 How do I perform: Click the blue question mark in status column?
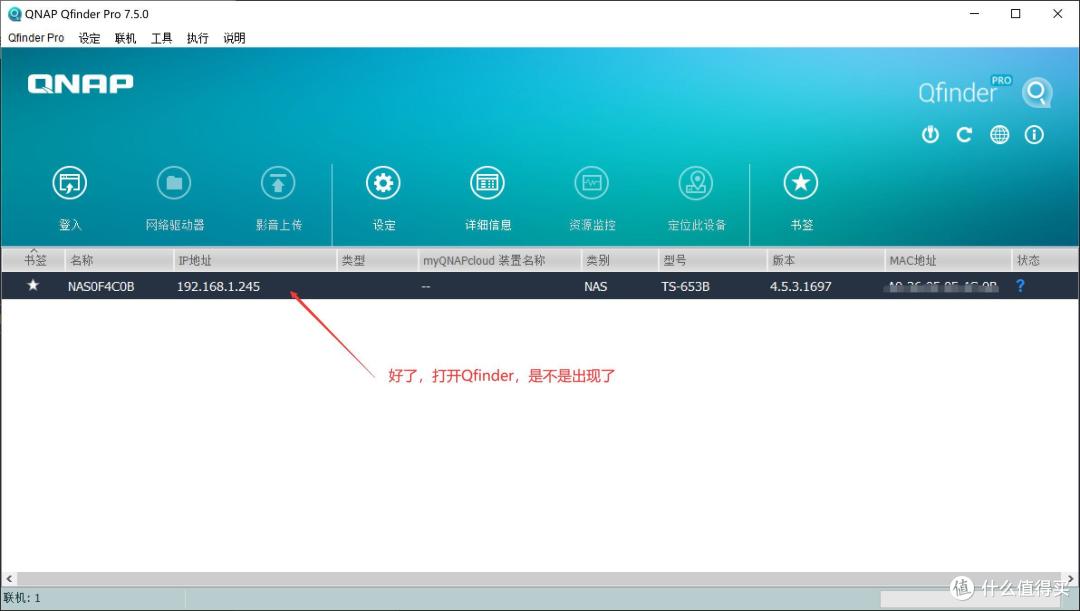[1019, 286]
